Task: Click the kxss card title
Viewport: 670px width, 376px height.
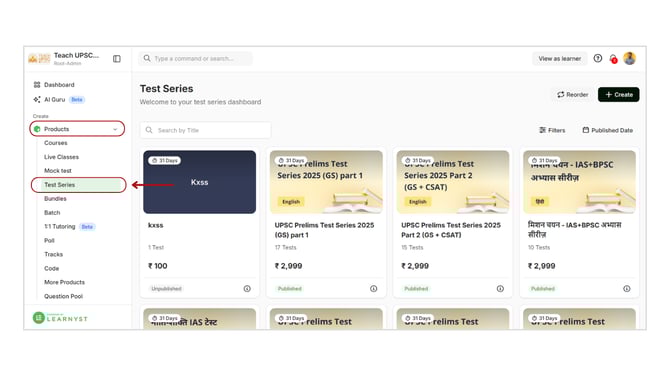Action: [x=156, y=225]
